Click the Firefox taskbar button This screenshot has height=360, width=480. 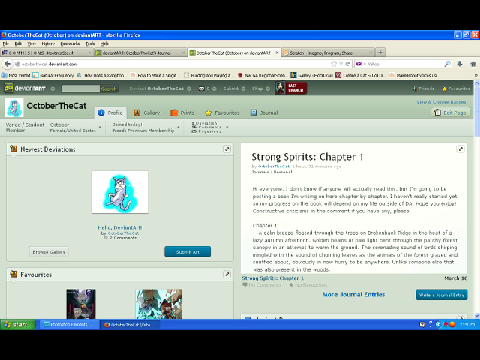pyautogui.click(x=130, y=324)
